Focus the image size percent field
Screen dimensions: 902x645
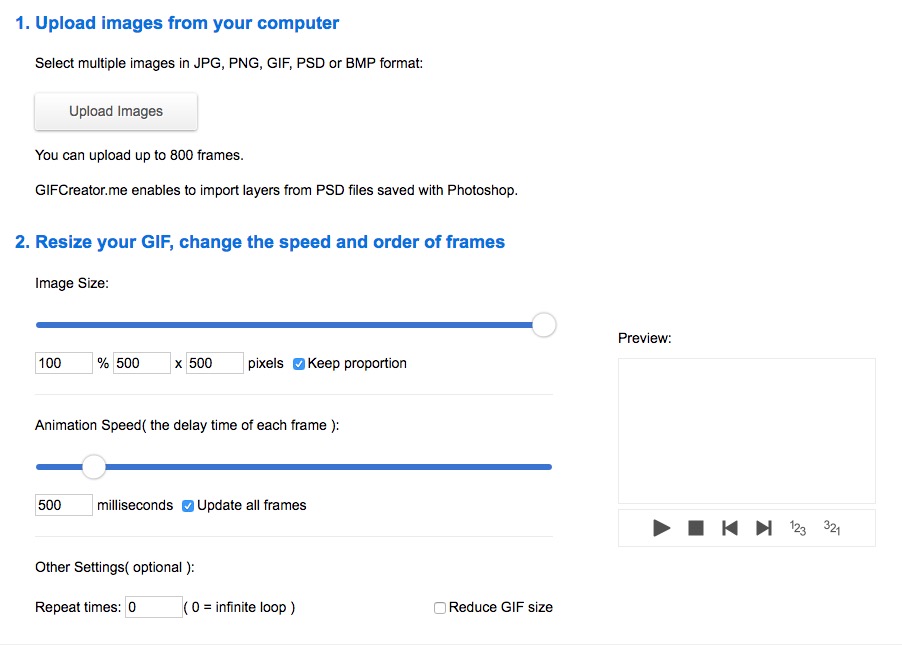click(x=63, y=364)
